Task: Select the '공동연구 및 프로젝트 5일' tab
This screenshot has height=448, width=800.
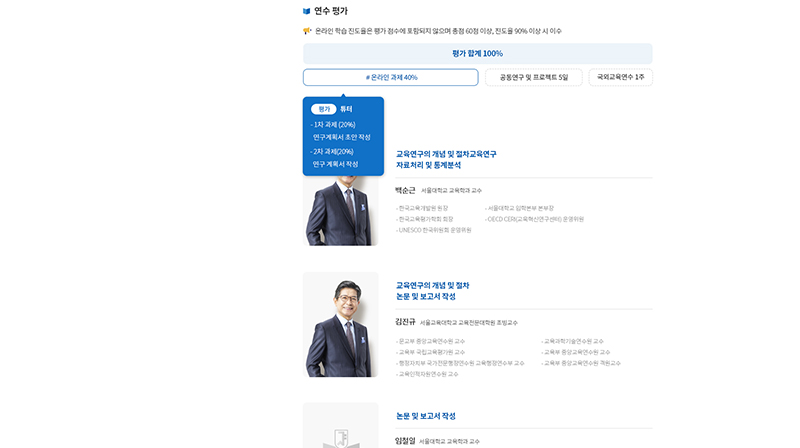Action: [533, 78]
